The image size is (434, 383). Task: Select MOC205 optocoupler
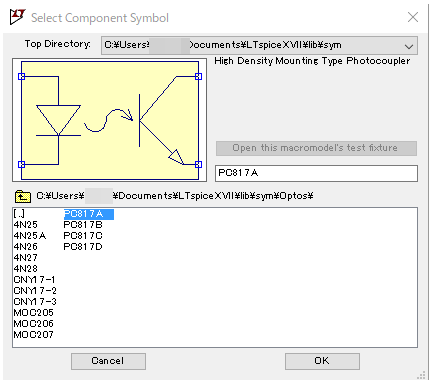[33, 313]
